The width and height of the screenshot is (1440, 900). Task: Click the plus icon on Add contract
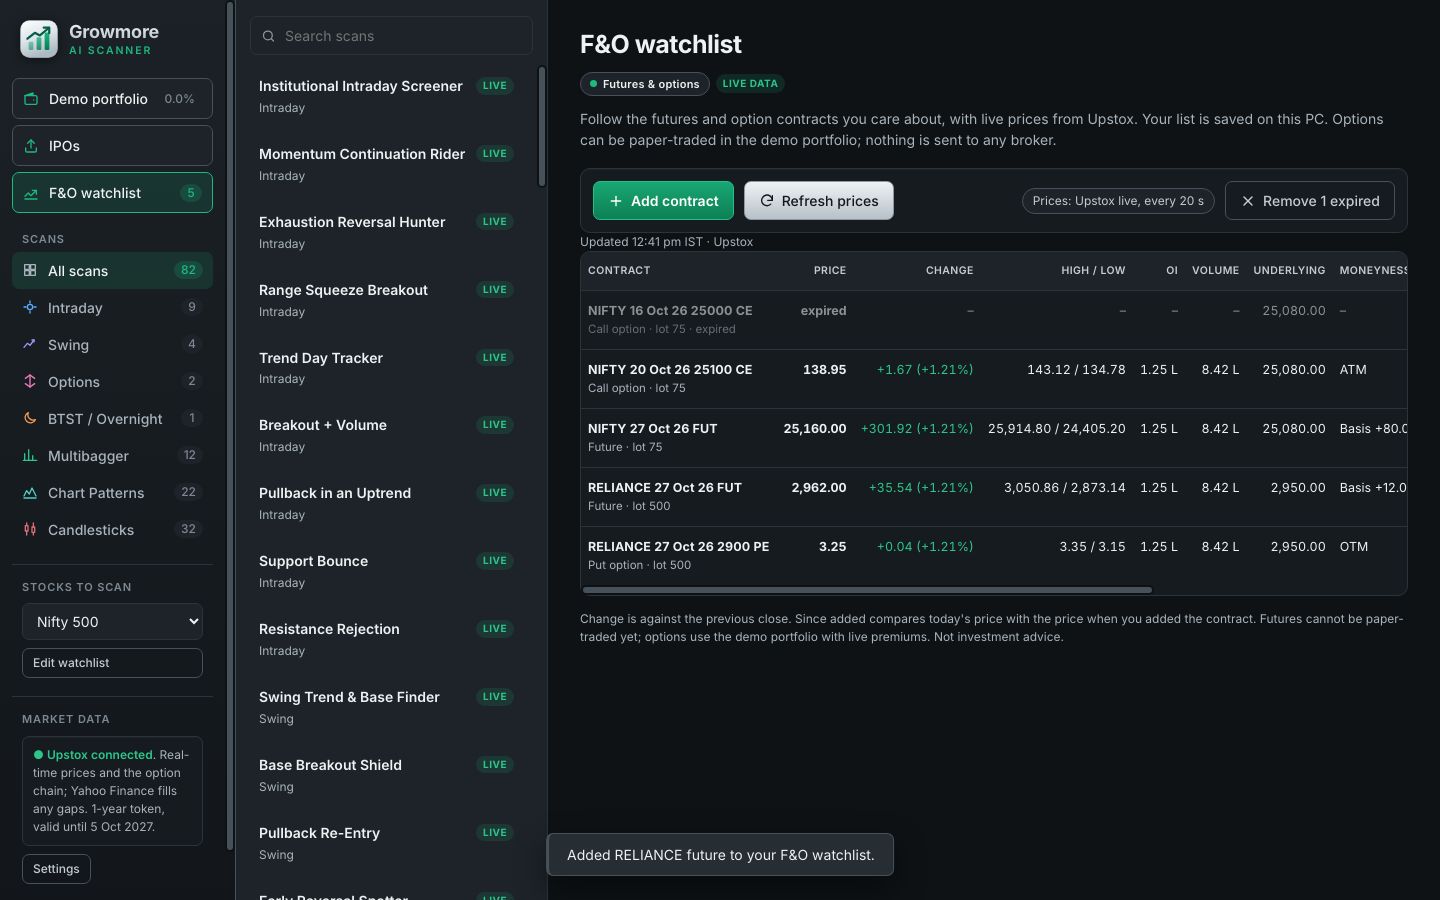click(616, 201)
